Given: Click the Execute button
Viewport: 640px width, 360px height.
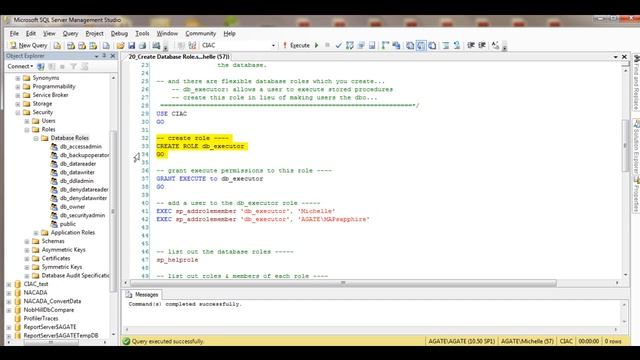Looking at the screenshot, I should (296, 45).
